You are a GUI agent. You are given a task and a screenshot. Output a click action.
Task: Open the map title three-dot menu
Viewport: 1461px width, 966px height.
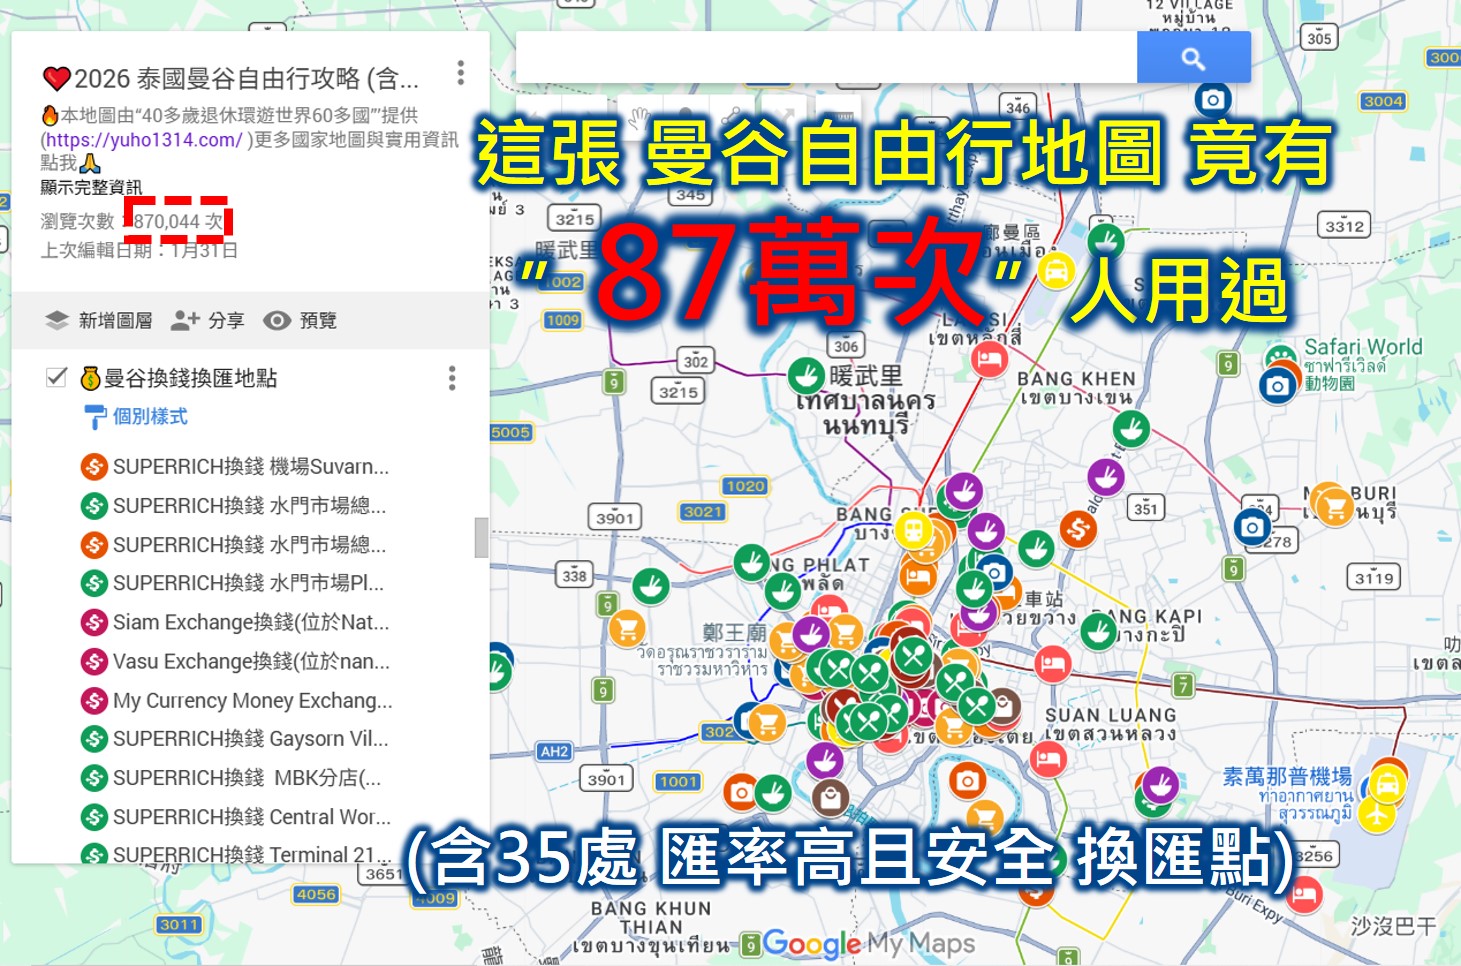coord(460,73)
